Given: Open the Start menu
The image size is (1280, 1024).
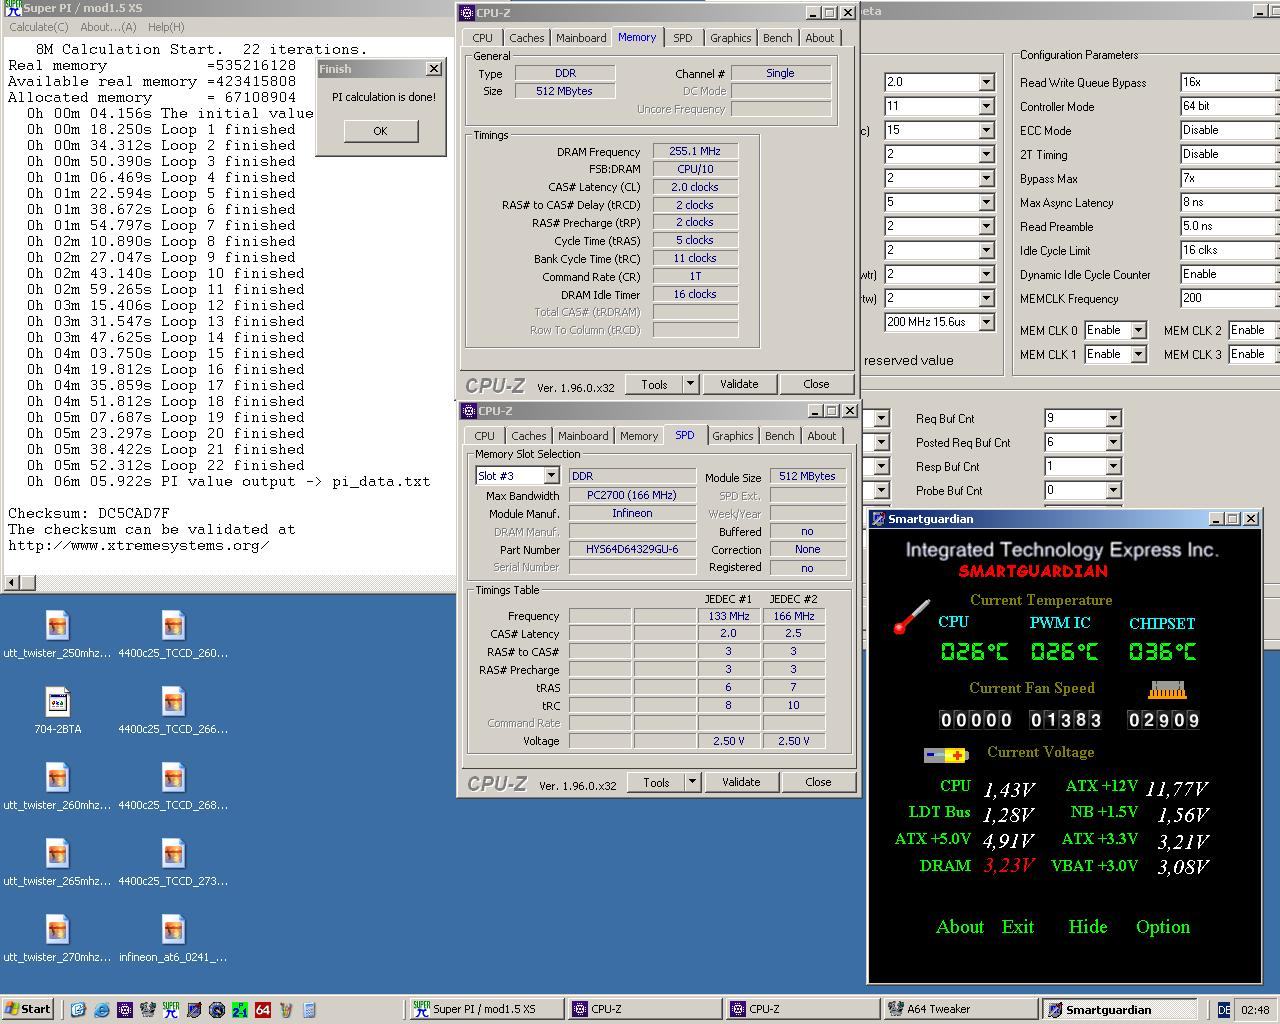Looking at the screenshot, I should pyautogui.click(x=27, y=1009).
